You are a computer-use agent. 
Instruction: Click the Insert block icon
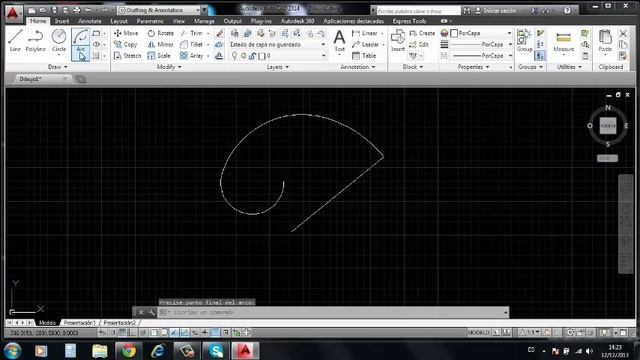click(x=398, y=40)
